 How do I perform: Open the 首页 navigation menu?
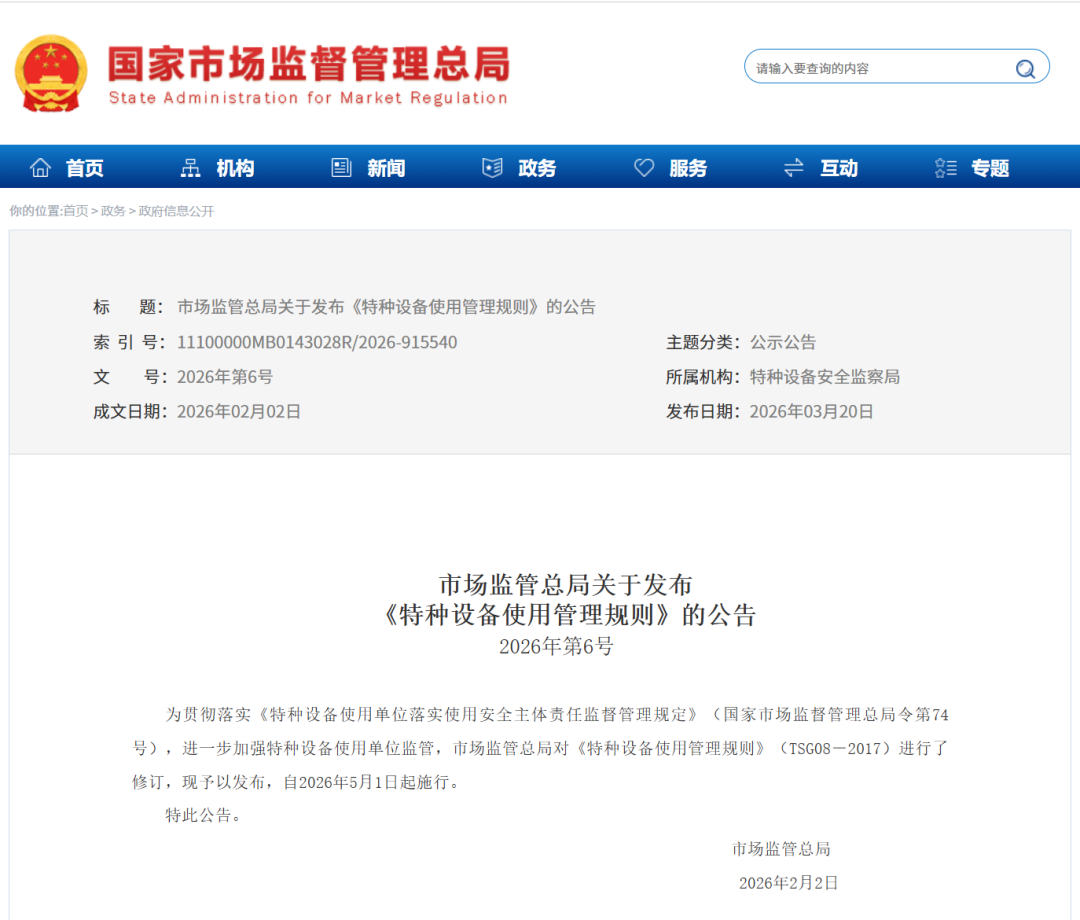[x=85, y=167]
